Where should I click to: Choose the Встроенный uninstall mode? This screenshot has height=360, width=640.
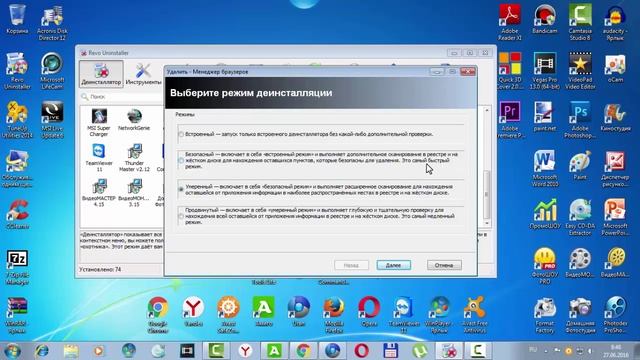coord(181,134)
